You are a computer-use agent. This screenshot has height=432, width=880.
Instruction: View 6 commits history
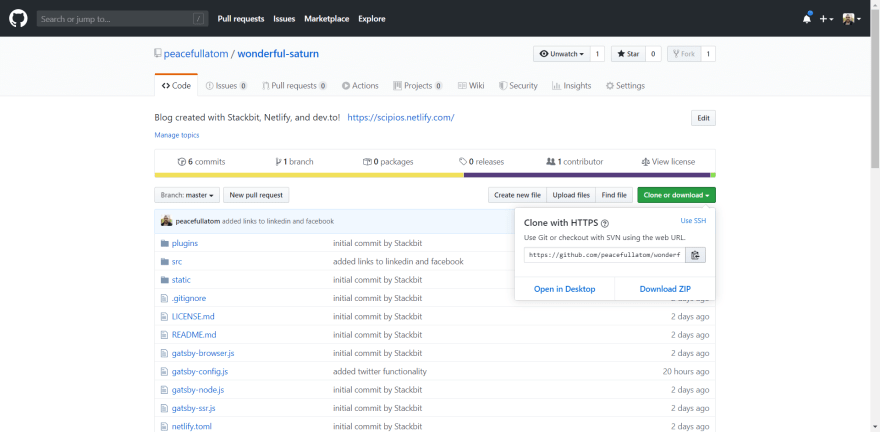point(201,162)
